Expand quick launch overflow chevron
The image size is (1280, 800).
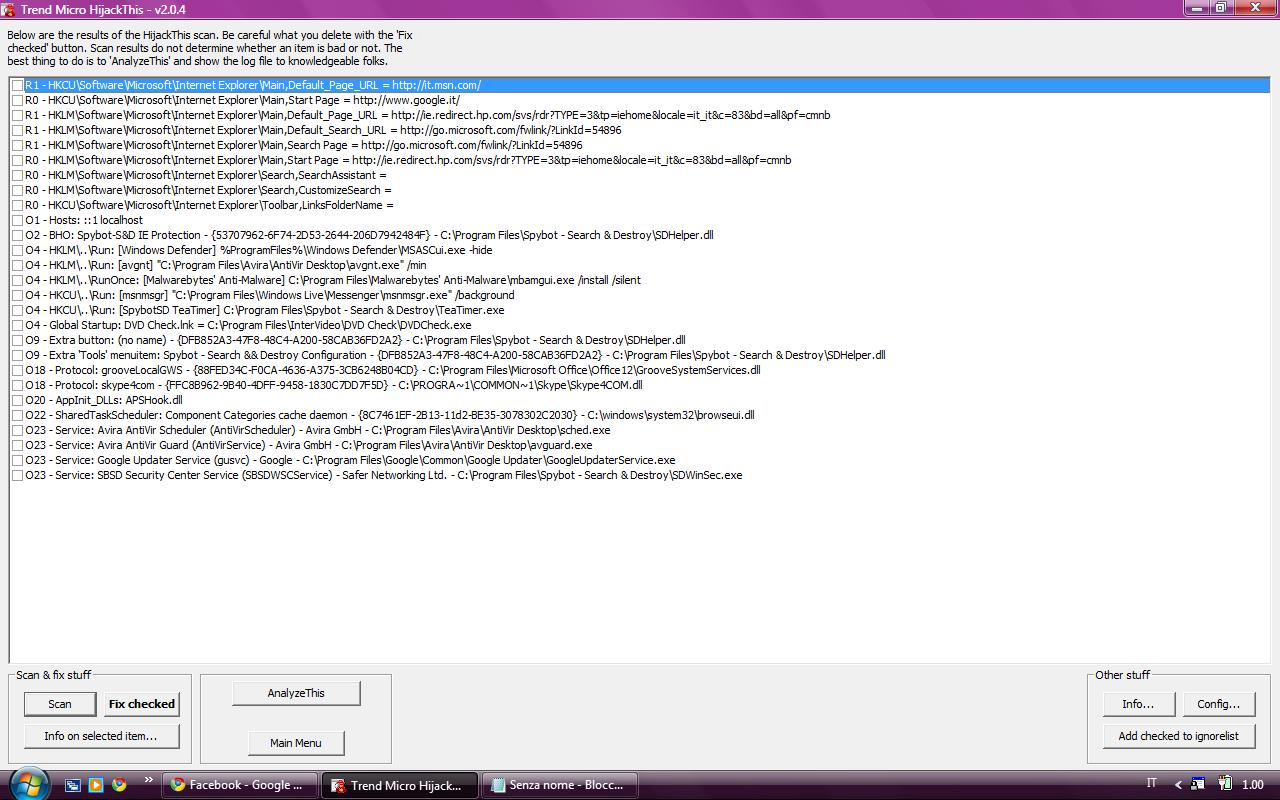(x=149, y=780)
